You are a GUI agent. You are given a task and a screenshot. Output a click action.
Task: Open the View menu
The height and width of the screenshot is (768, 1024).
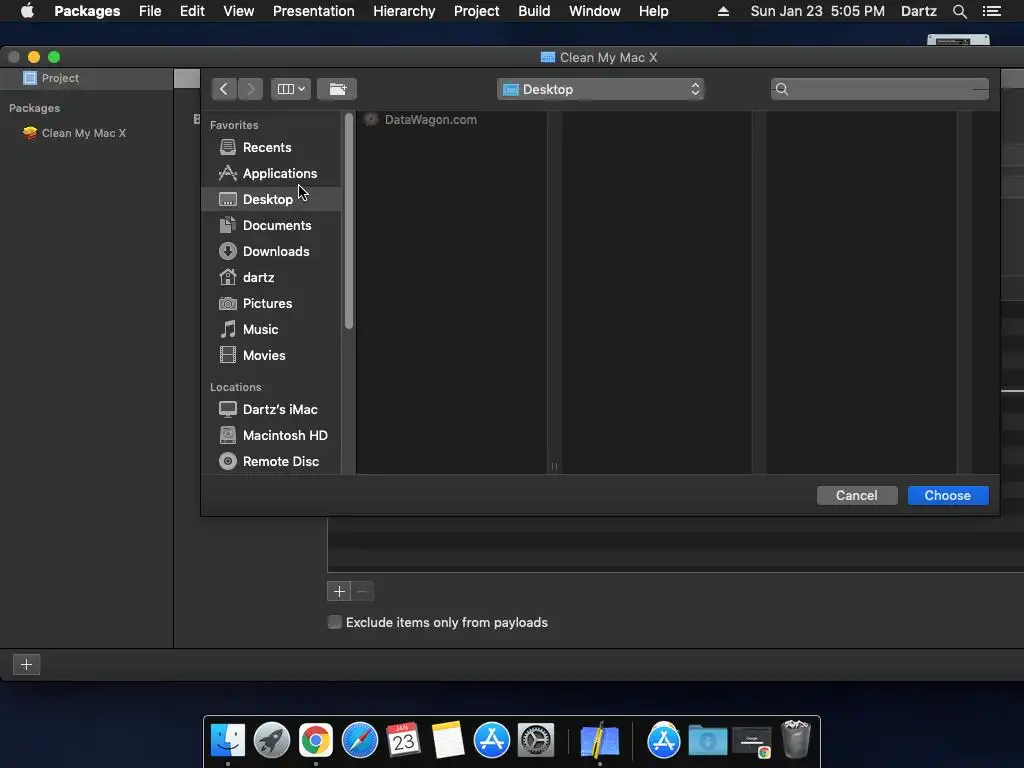(238, 11)
